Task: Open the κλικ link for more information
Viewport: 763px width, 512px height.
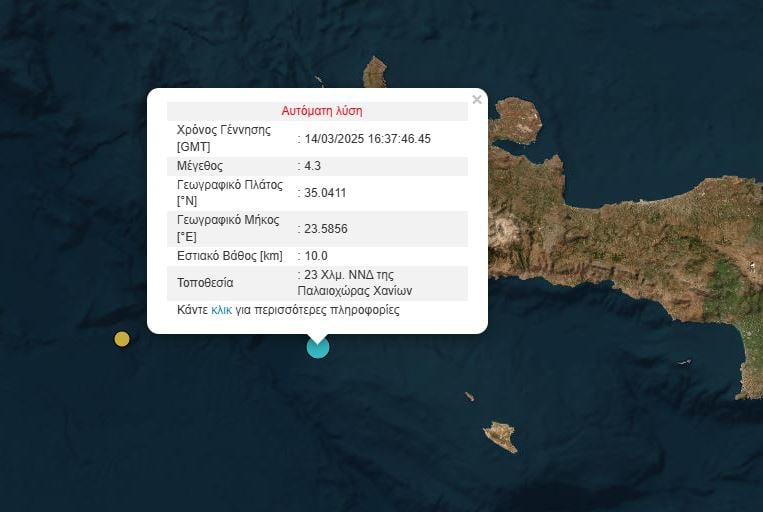Action: pyautogui.click(x=221, y=310)
